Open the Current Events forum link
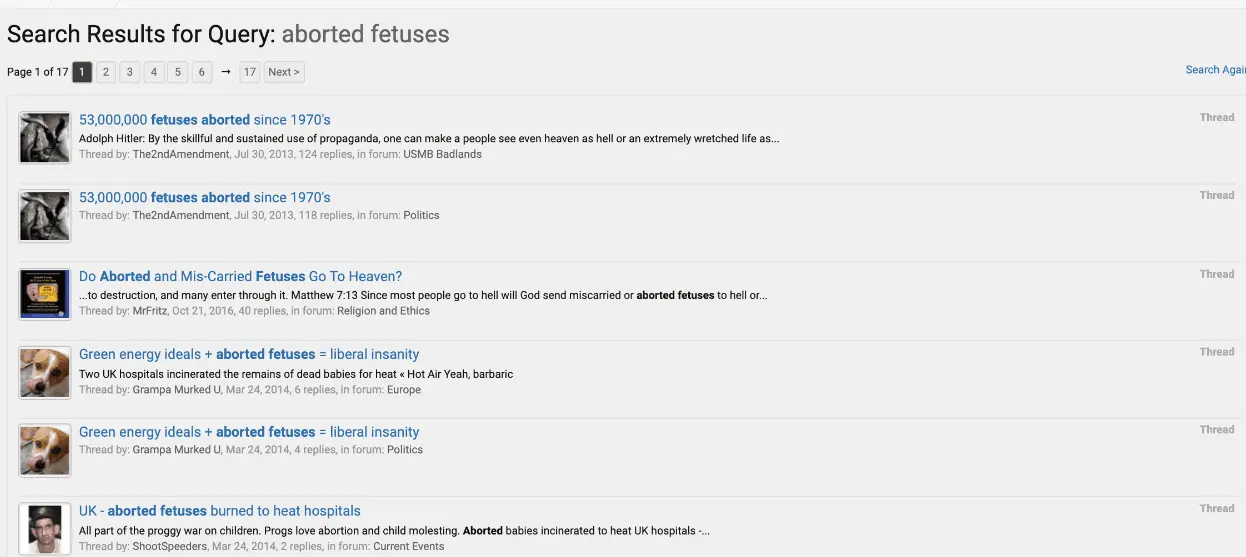This screenshot has width=1246, height=557. pyautogui.click(x=408, y=547)
